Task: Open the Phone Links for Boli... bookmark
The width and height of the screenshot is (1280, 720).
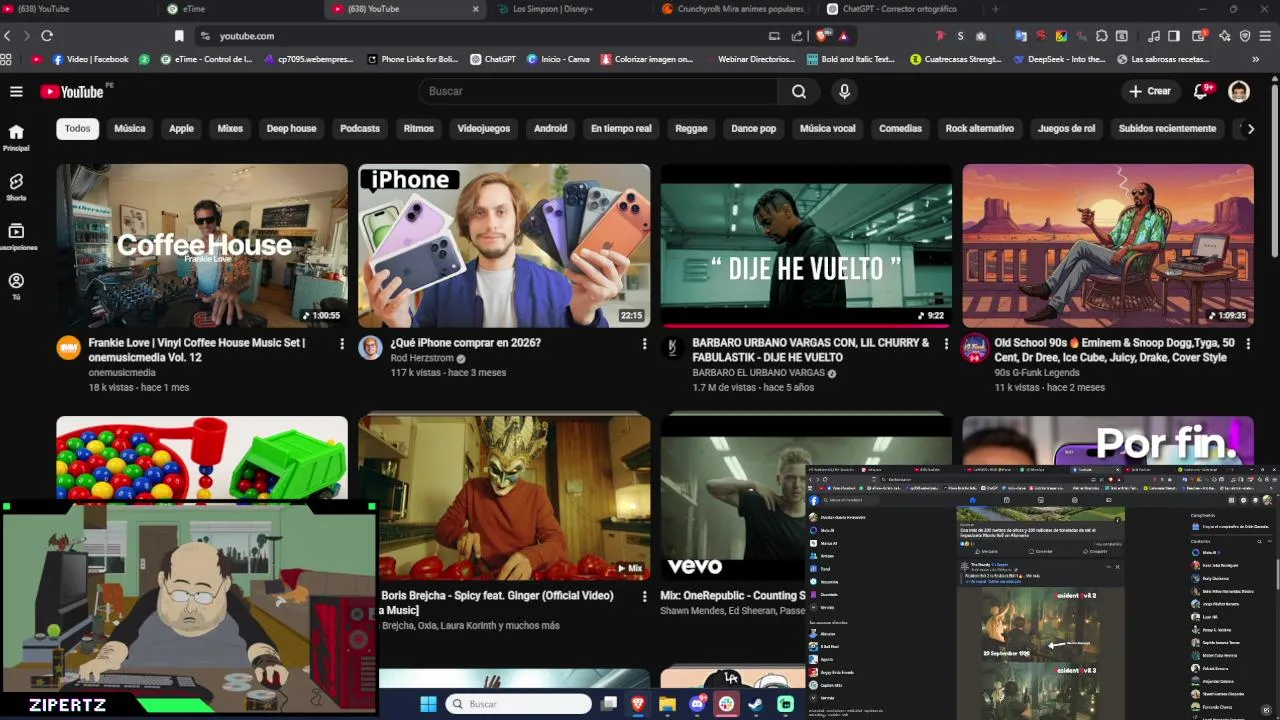Action: tap(412, 59)
